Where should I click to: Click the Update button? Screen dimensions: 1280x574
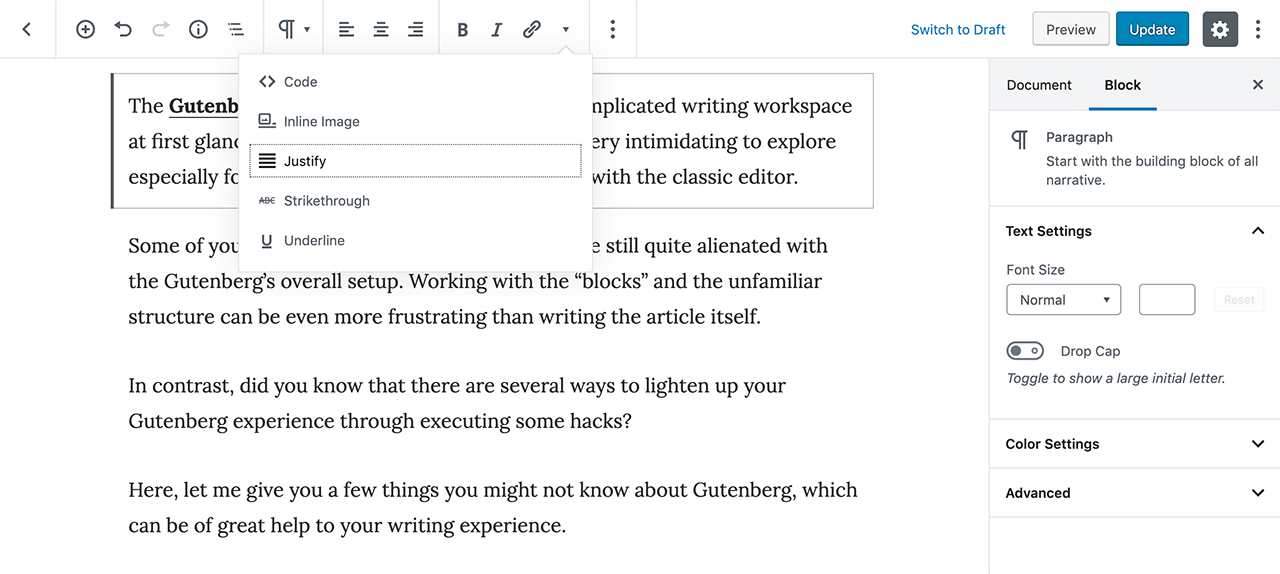(1152, 30)
